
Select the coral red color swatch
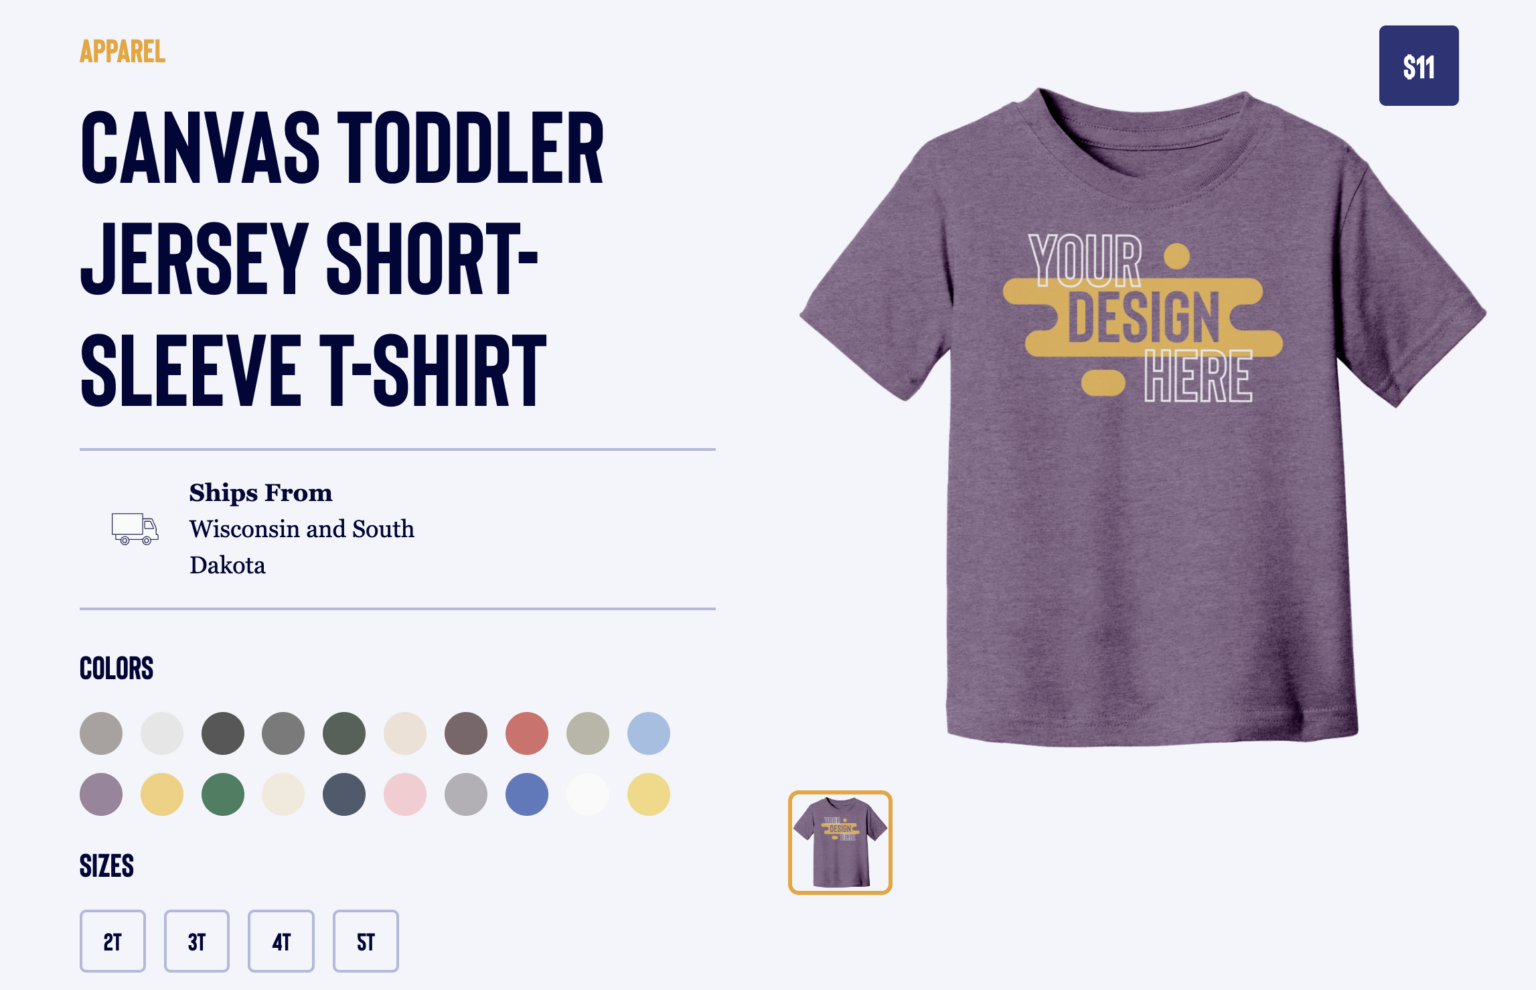(x=527, y=733)
